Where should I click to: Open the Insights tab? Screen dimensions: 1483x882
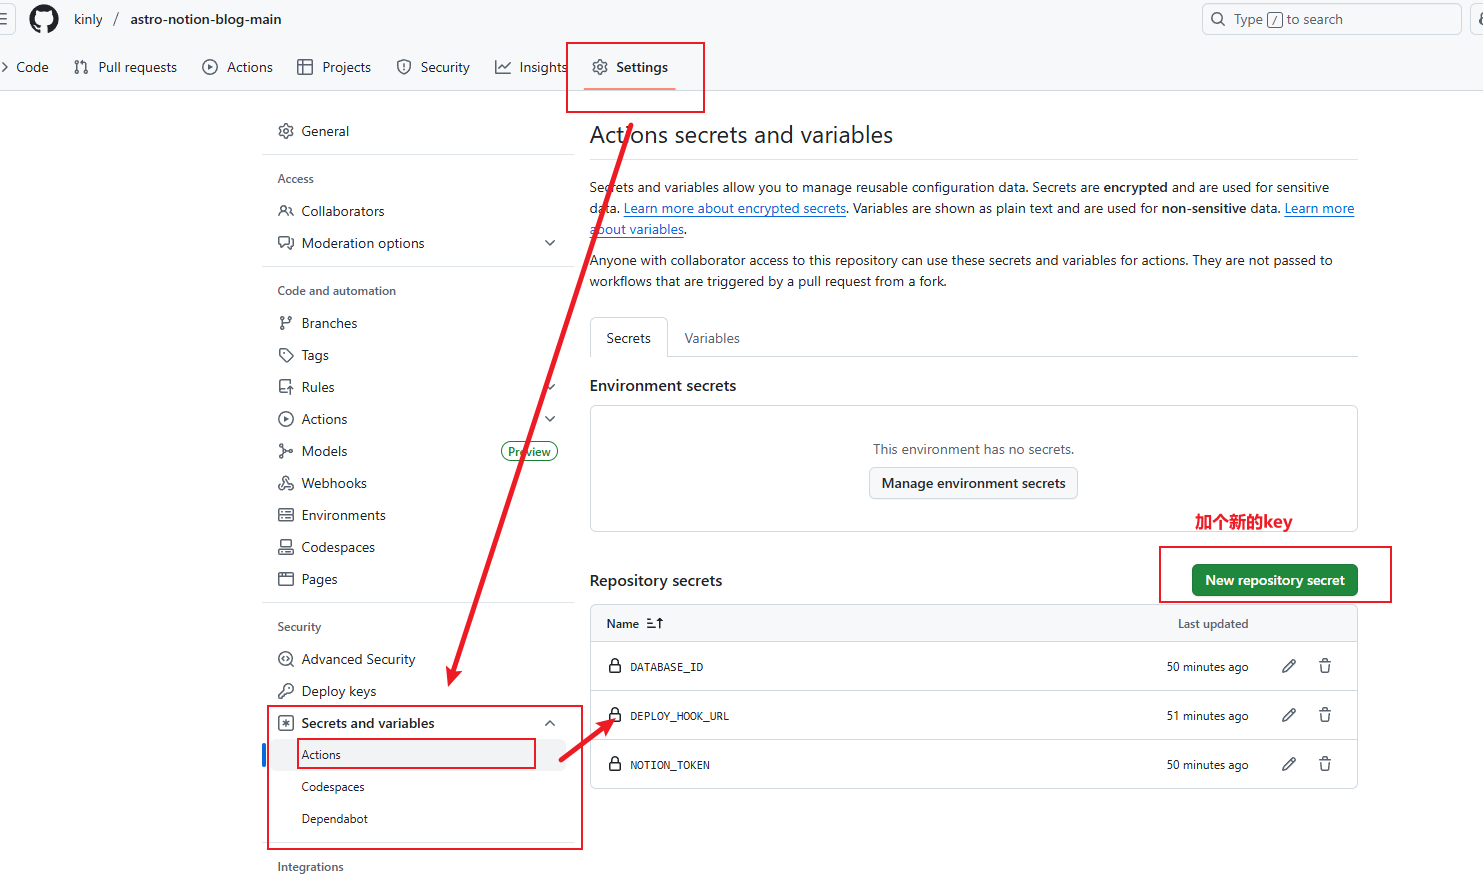[x=531, y=67]
